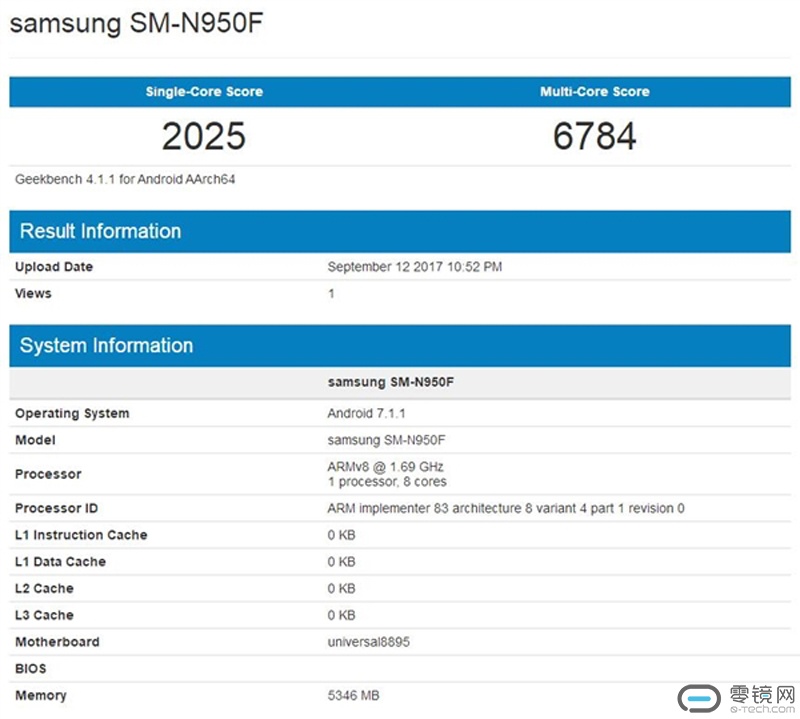
Task: Click the page title samsung SM-N950F
Action: 136,23
